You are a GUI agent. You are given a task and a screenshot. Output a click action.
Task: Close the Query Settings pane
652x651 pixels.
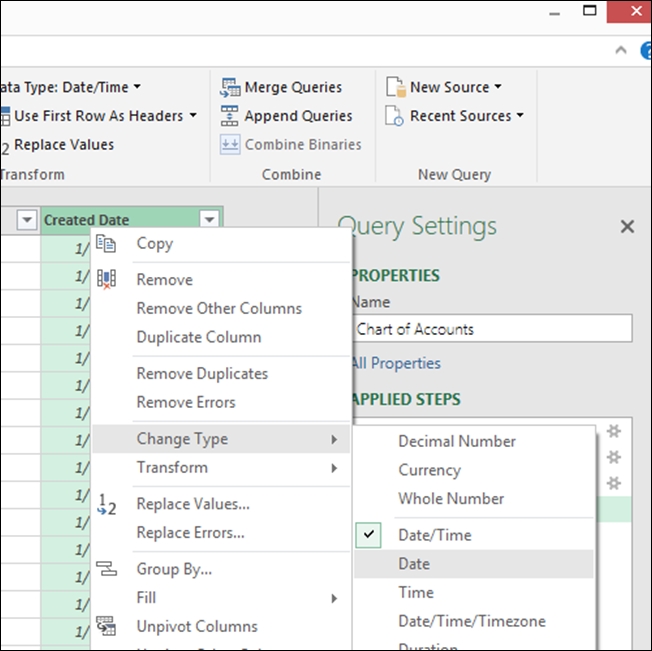tap(627, 227)
